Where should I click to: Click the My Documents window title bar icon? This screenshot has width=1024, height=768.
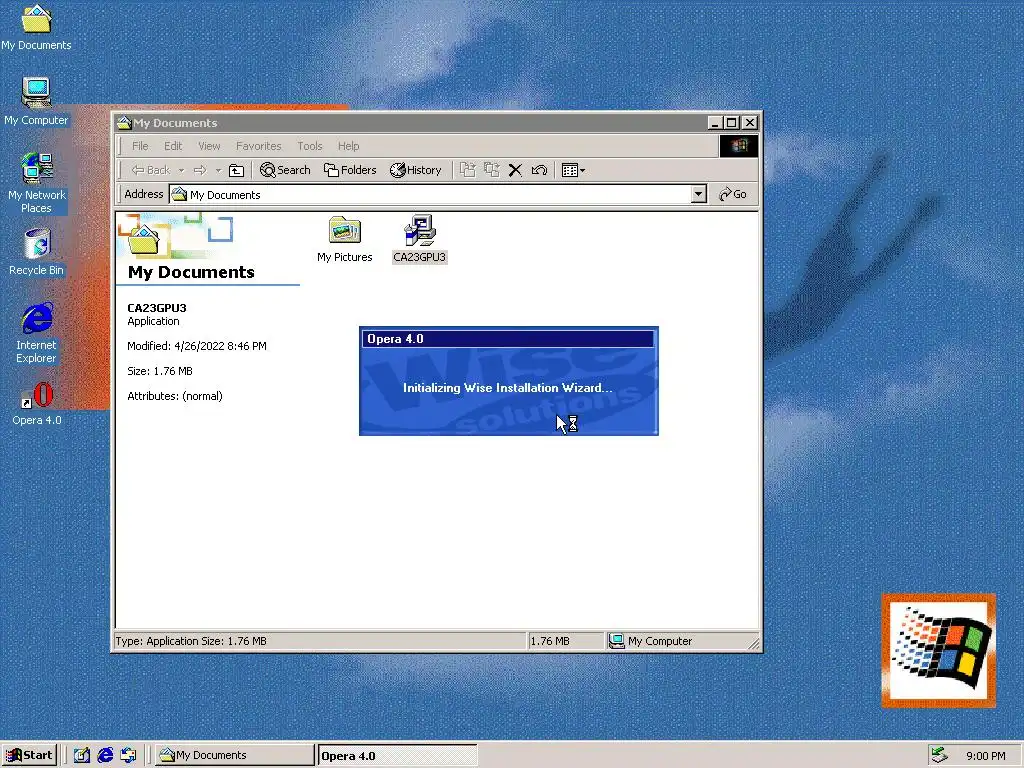click(124, 123)
